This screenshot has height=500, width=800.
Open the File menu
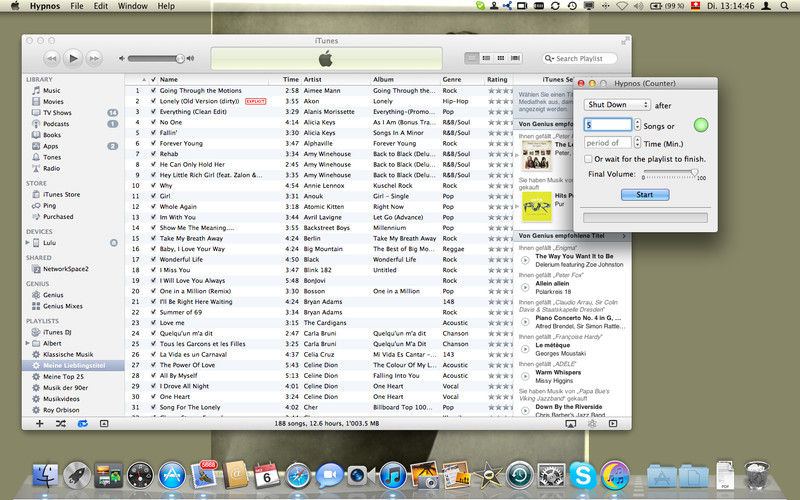77,6
